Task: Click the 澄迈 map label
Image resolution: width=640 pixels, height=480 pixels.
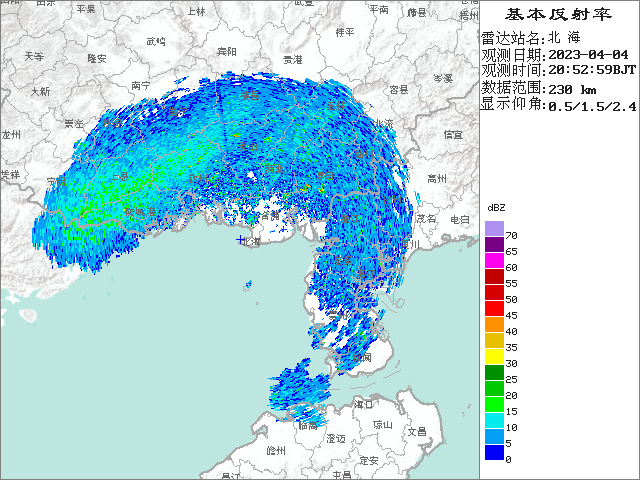Action: (336, 439)
